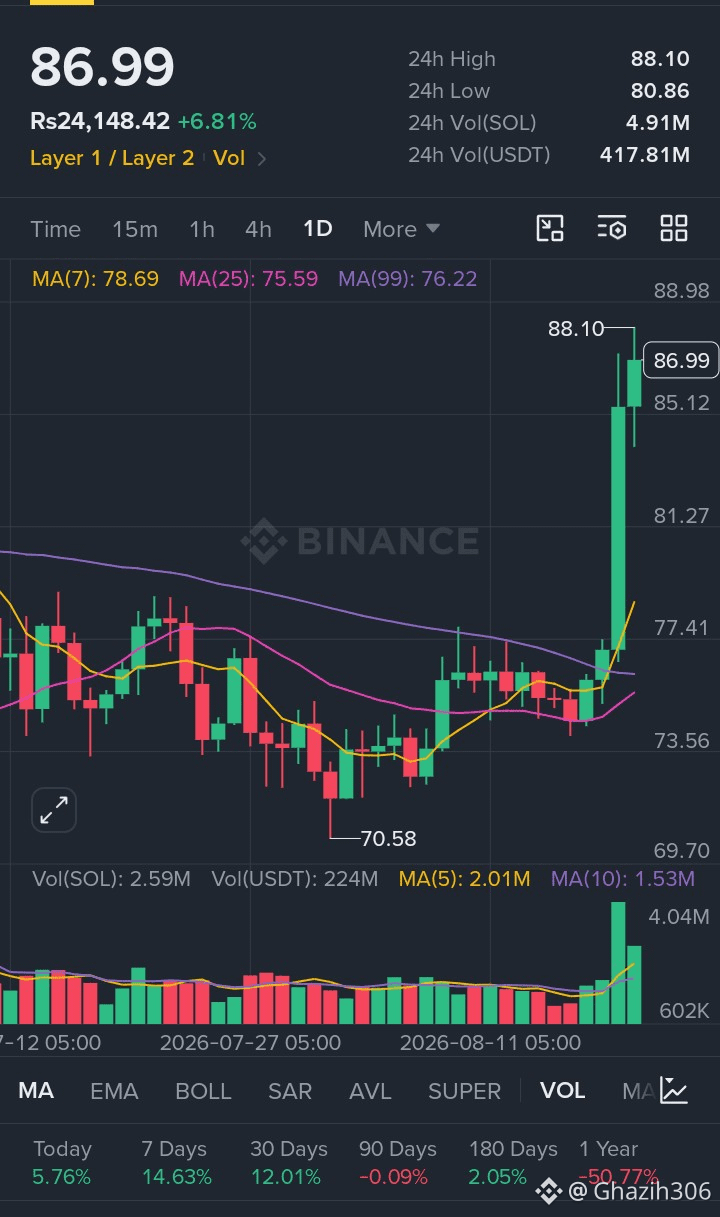Click the MA(25): 75.59 legend
This screenshot has width=720, height=1217.
(248, 279)
